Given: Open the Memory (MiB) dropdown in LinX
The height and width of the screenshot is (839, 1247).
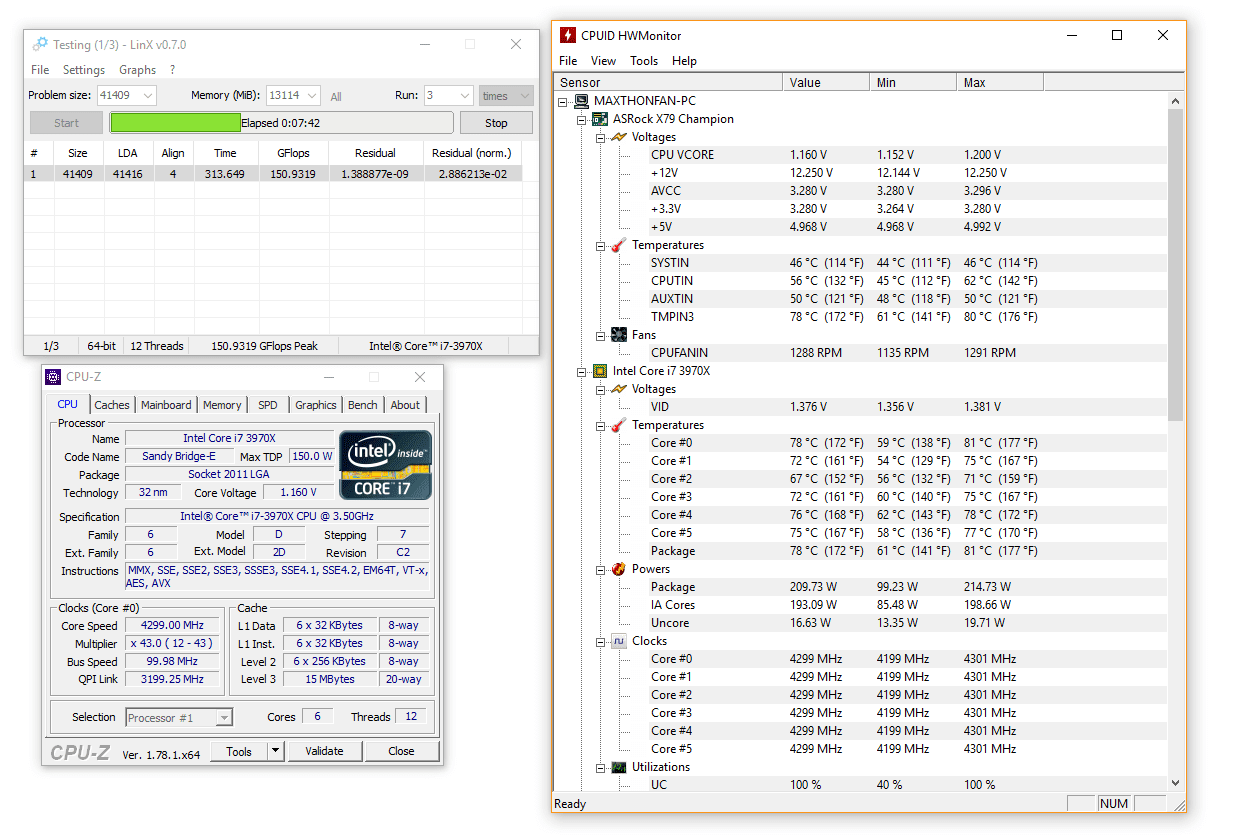Looking at the screenshot, I should [312, 96].
